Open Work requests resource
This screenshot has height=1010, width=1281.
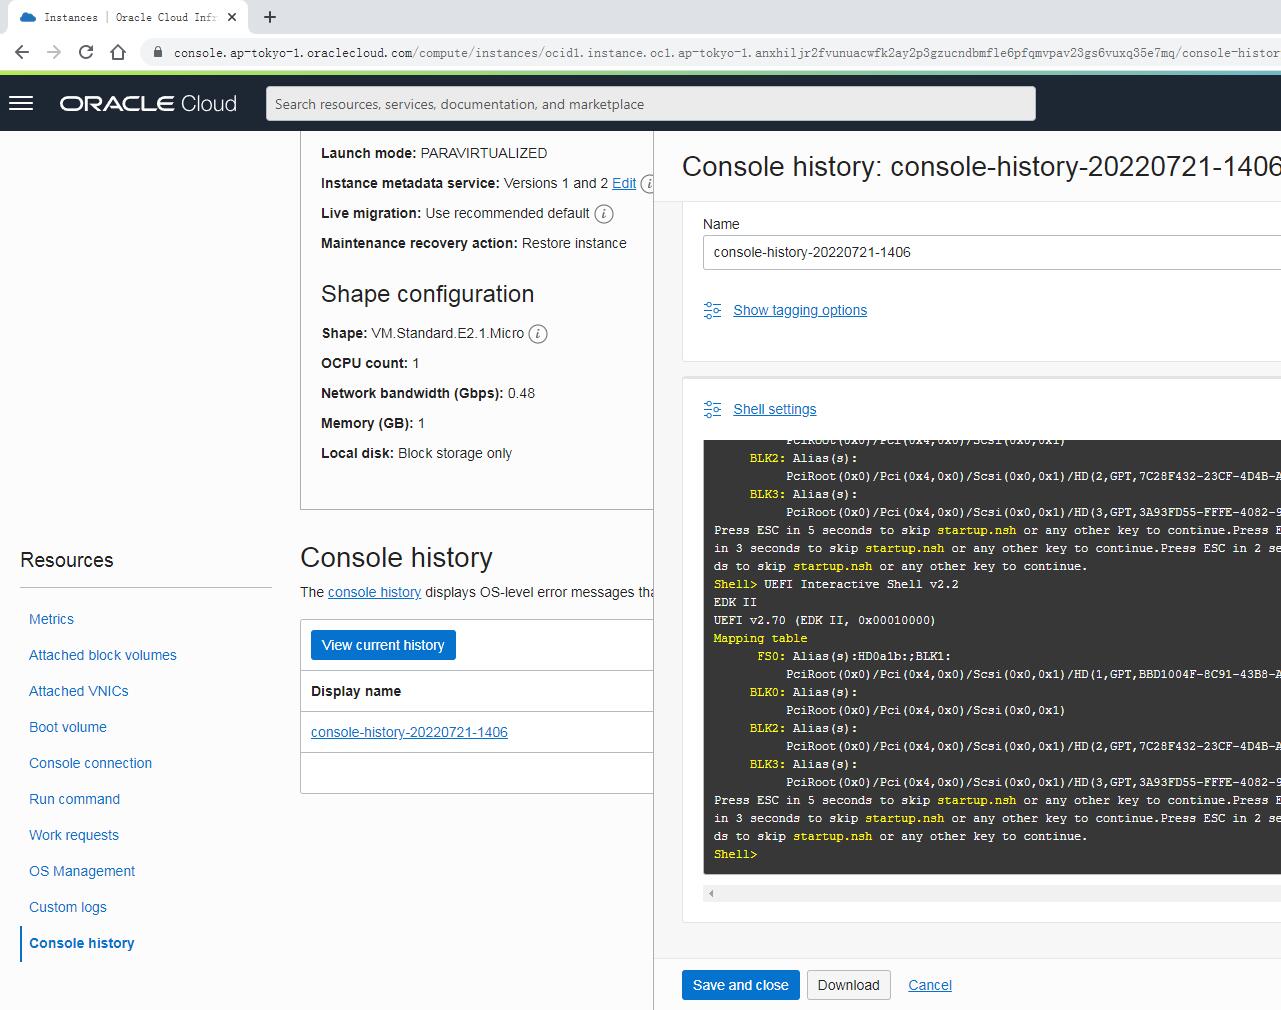74,835
